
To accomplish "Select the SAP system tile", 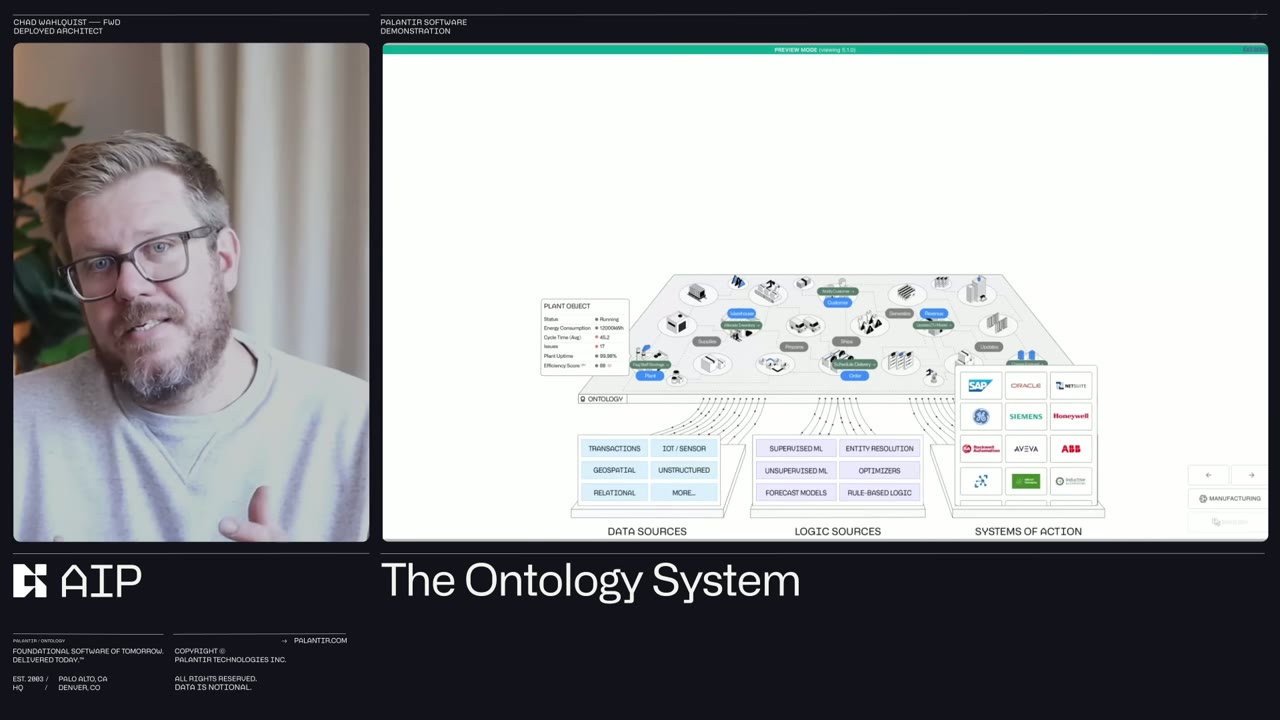I will (979, 385).
